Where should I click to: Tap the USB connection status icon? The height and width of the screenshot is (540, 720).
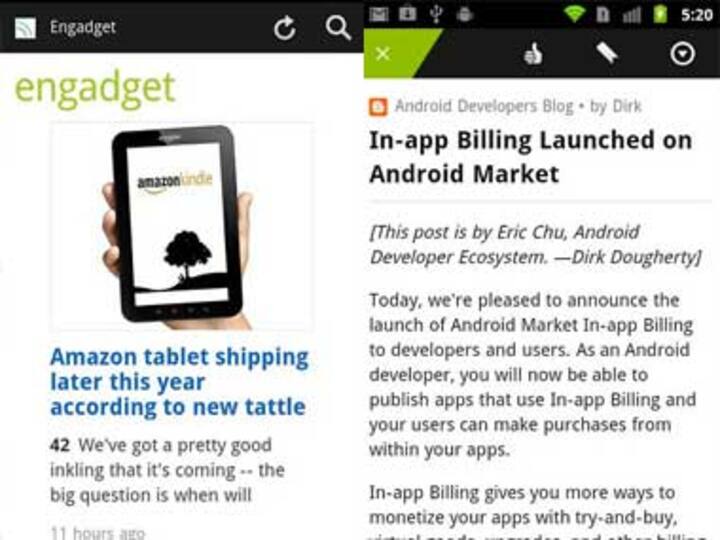(437, 14)
